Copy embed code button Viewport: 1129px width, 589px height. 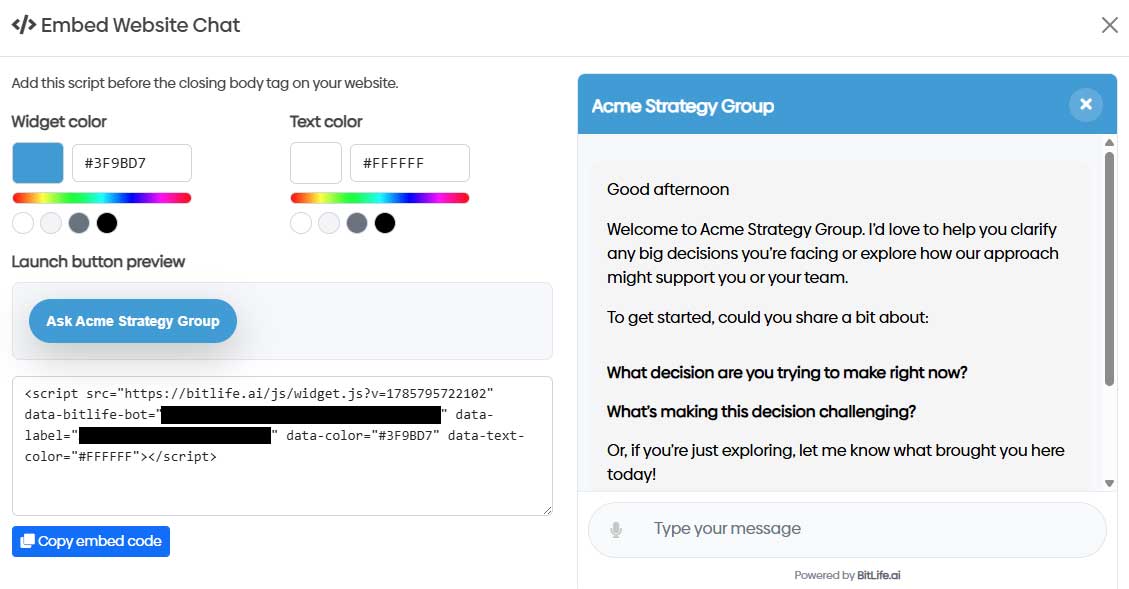click(x=91, y=541)
